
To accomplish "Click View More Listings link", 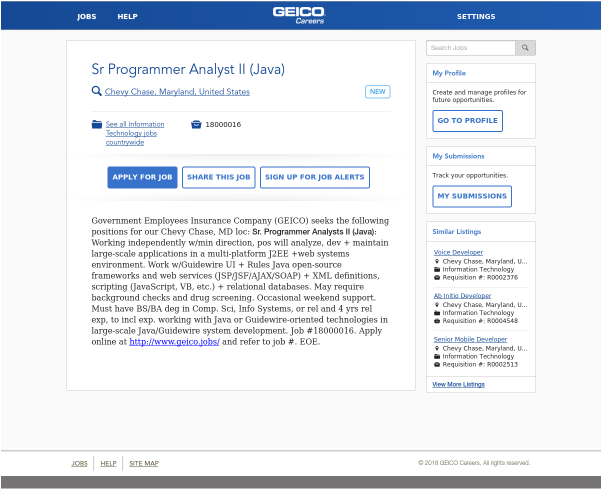I will pyautogui.click(x=458, y=384).
